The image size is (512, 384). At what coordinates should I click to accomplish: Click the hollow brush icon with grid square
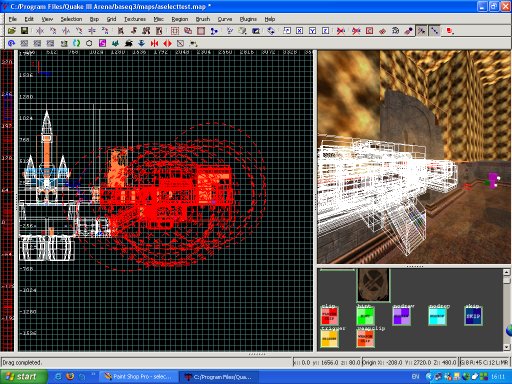click(175, 31)
